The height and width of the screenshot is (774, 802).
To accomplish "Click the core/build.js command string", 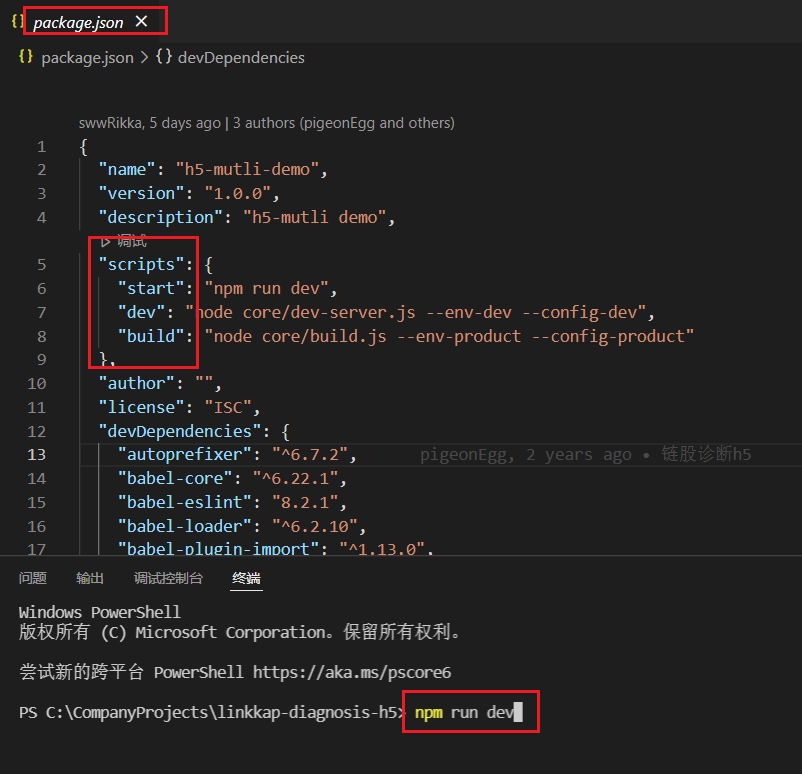I will [x=450, y=337].
